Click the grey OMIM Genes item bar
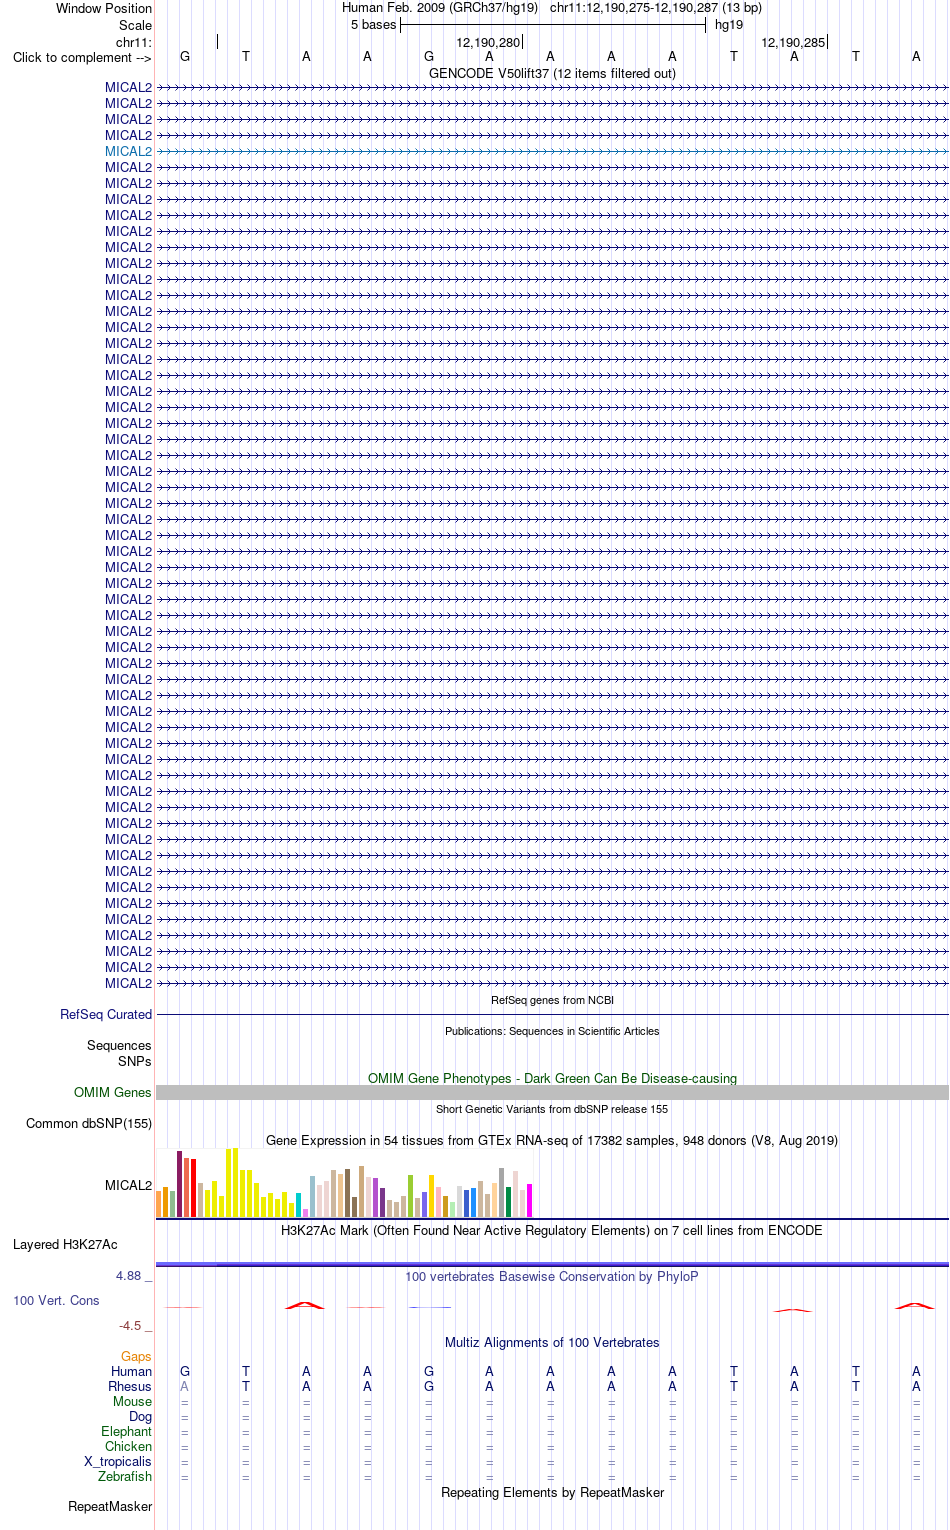 [x=552, y=1093]
